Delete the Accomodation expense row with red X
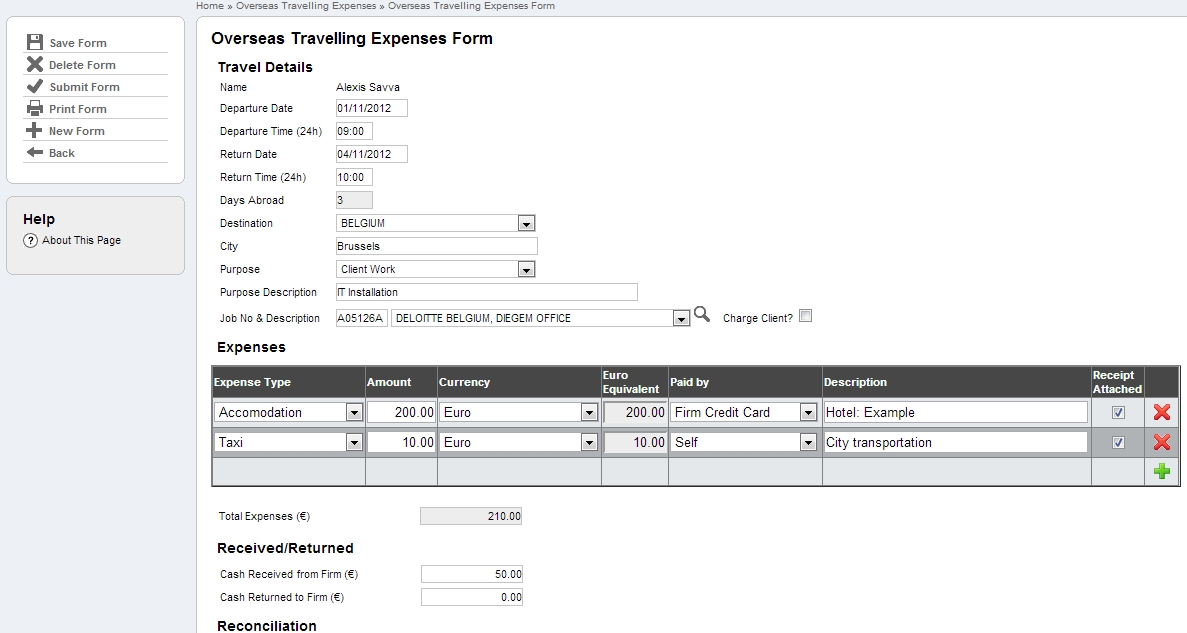Viewport: 1187px width, 633px height. 1162,412
